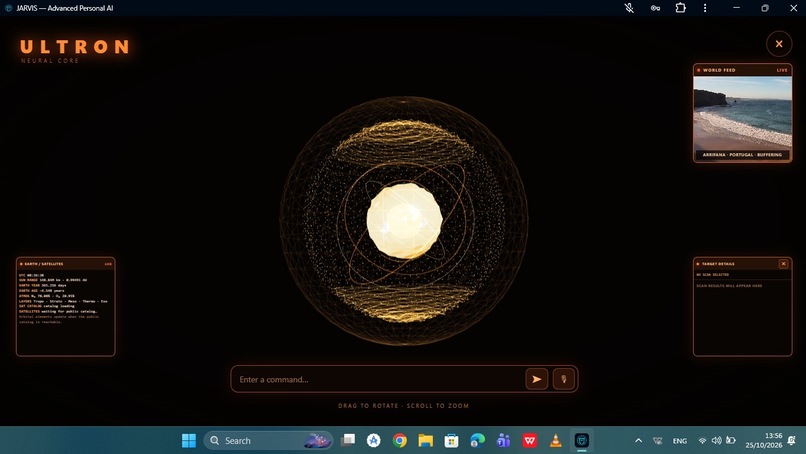Send the command with the arrow button
The height and width of the screenshot is (454, 806).
tap(537, 379)
